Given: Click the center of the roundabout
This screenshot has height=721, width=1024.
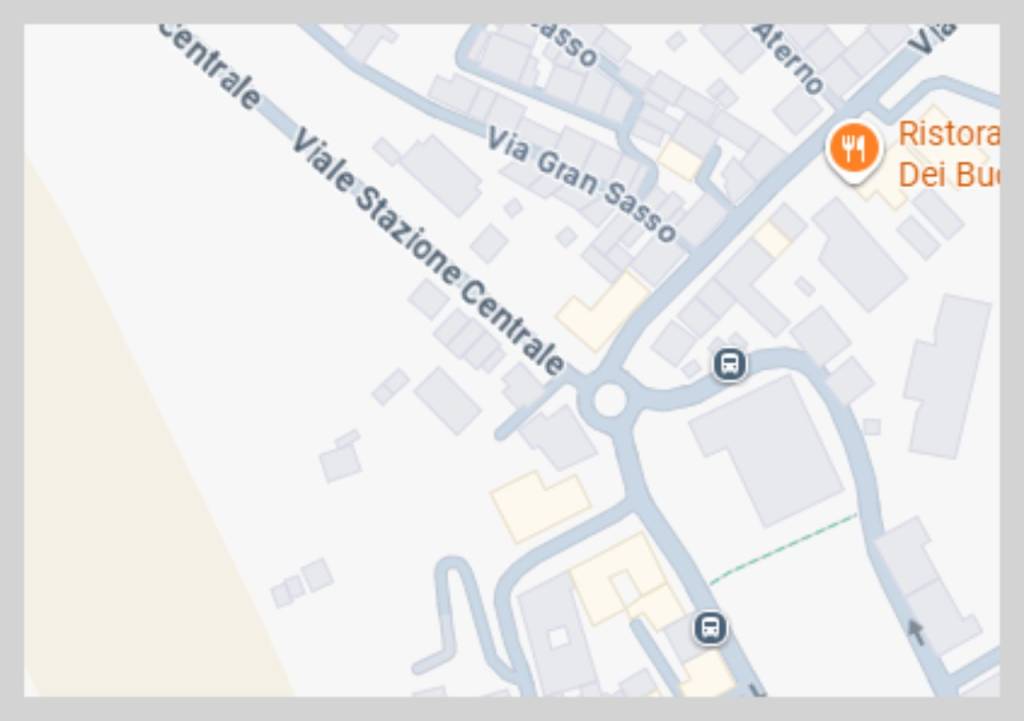Looking at the screenshot, I should click(610, 400).
